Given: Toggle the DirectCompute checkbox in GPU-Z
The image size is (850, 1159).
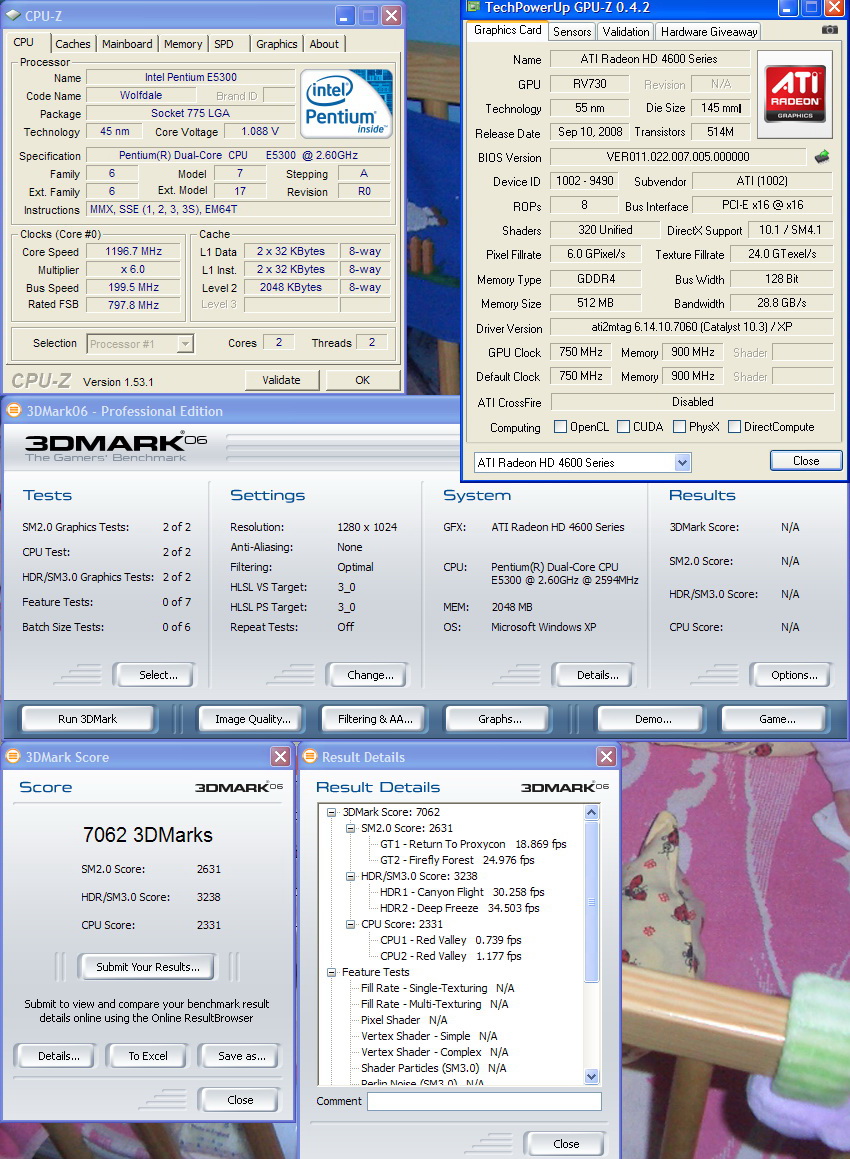Looking at the screenshot, I should coord(735,426).
